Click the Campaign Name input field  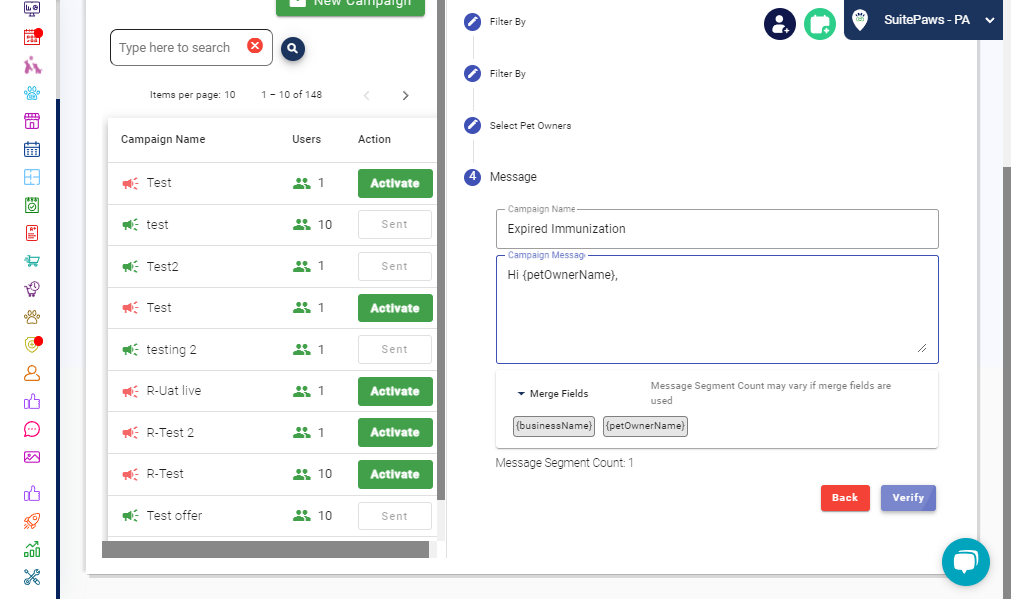point(717,229)
